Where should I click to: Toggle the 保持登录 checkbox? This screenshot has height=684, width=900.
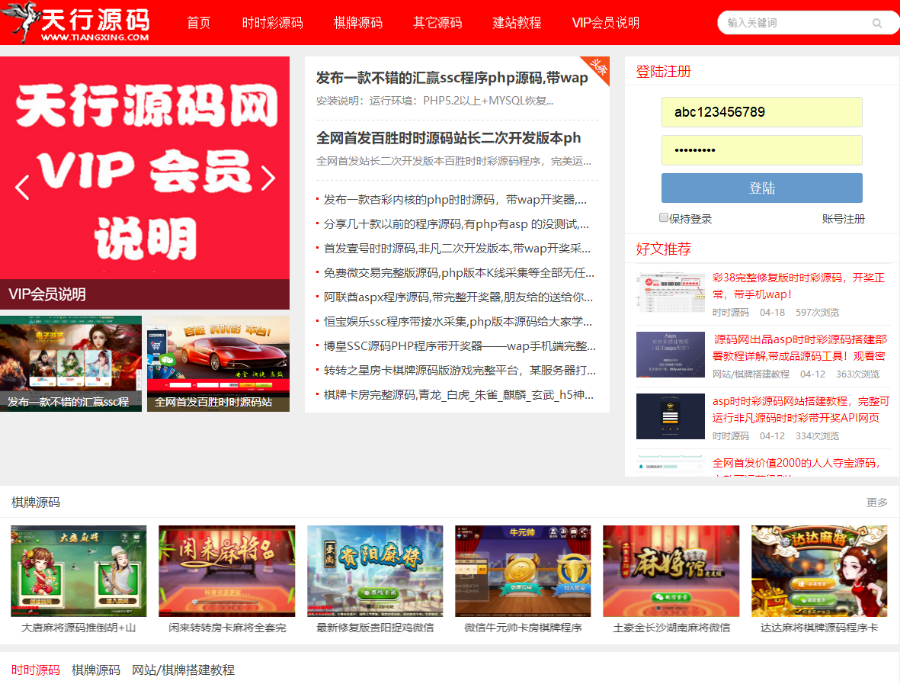(664, 218)
